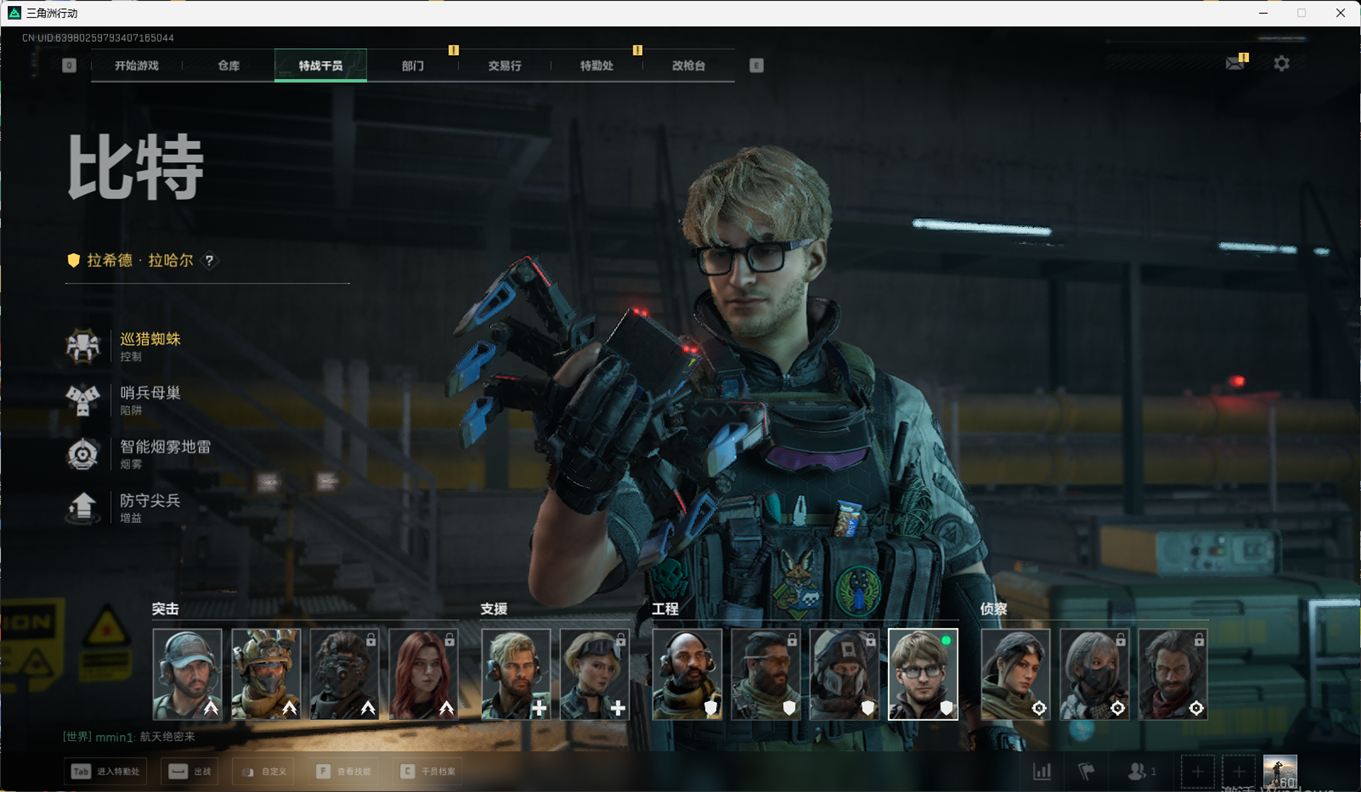Click the 哨兵母巢 trap skill icon
This screenshot has height=792, width=1361.
pyautogui.click(x=83, y=400)
